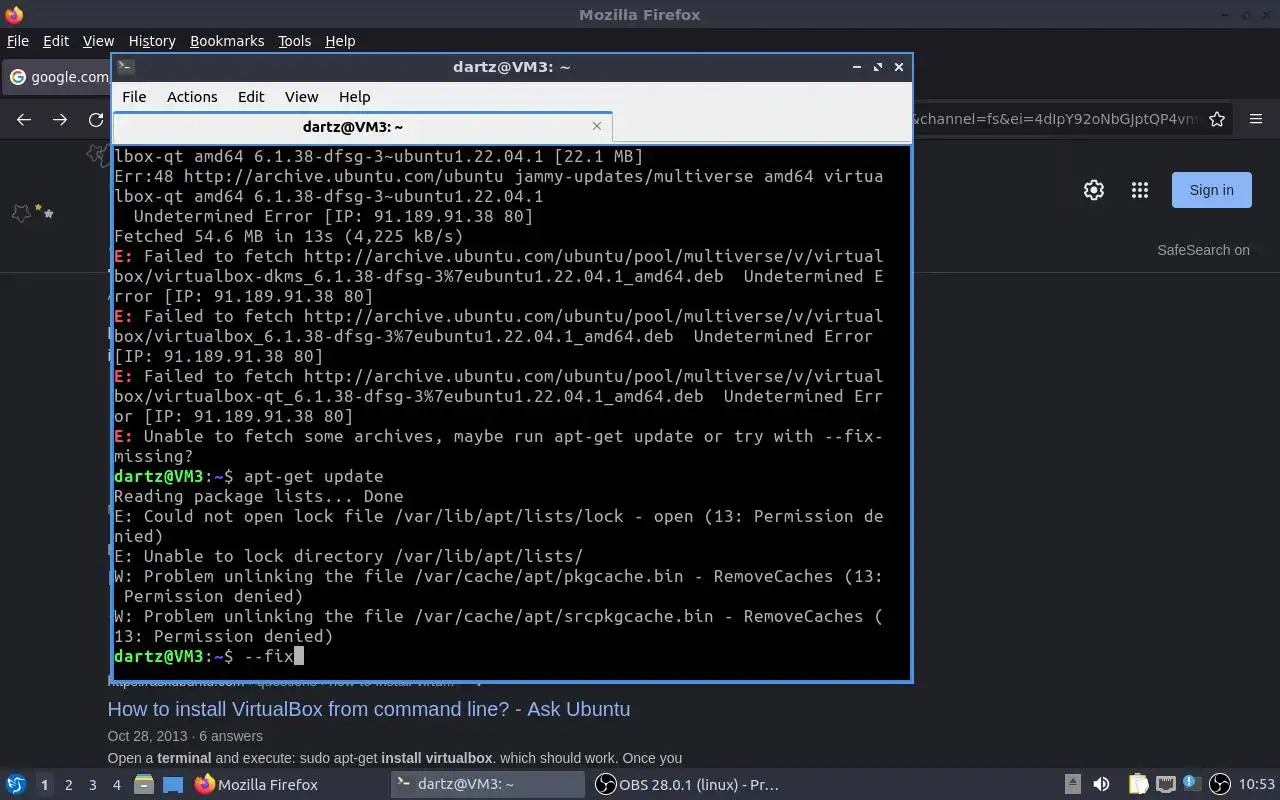
Task: Click the 'apt-get update' command line
Action: coord(249,476)
